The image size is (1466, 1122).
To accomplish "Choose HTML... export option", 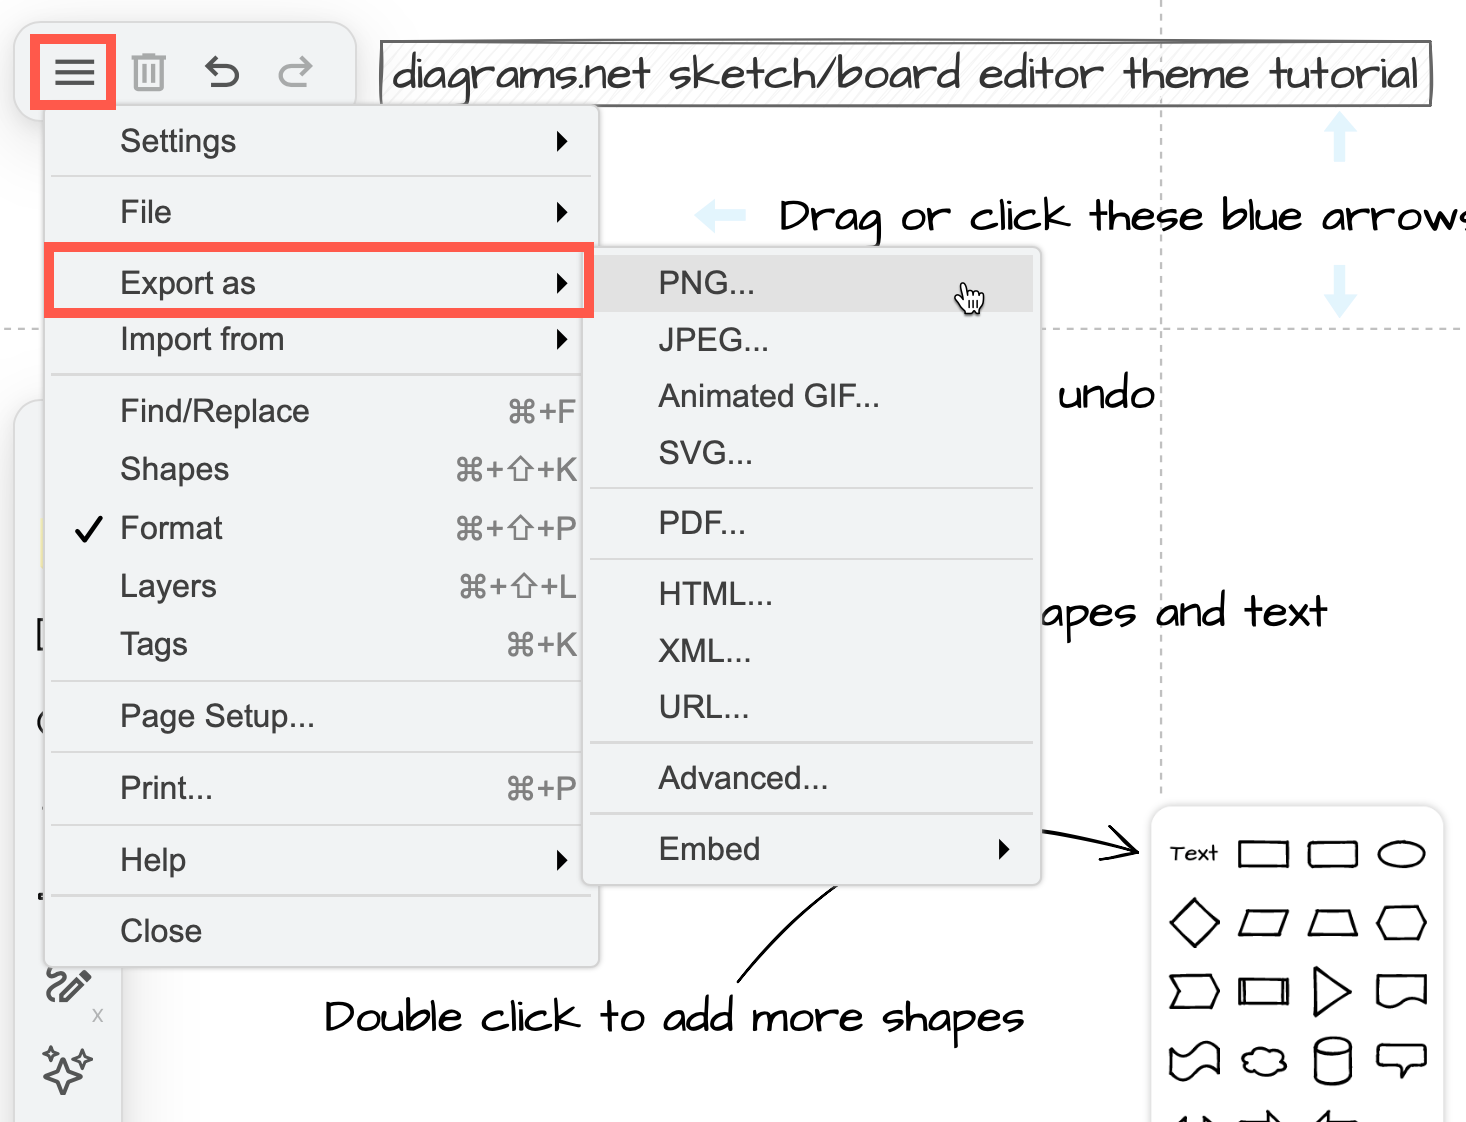I will 811,594.
